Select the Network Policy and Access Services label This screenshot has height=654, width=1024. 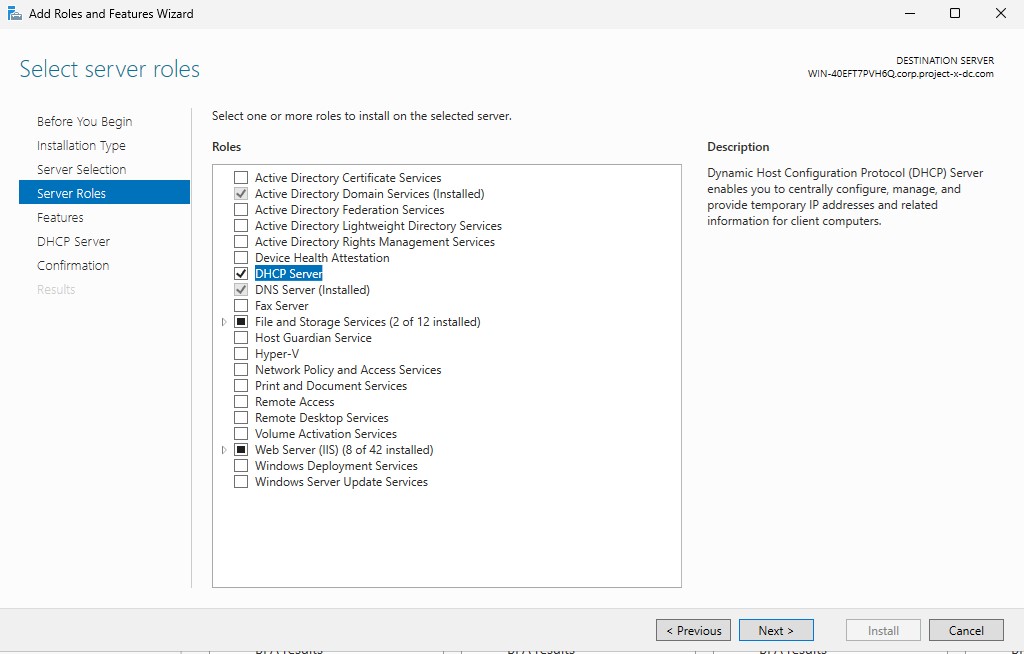pos(348,370)
